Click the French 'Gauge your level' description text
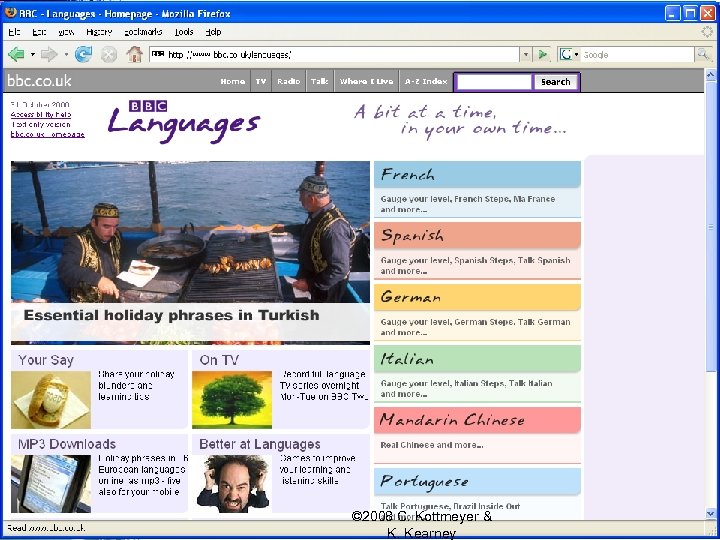The image size is (720, 540). coord(468,204)
